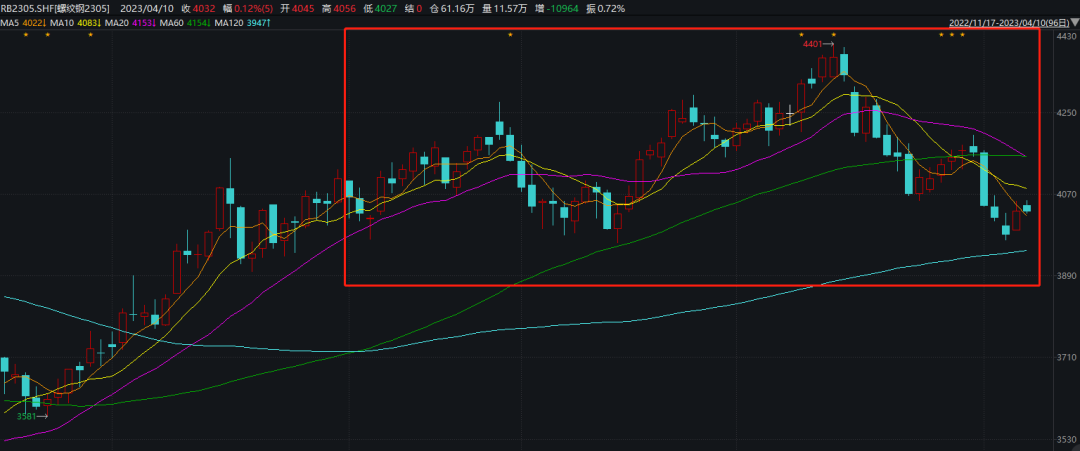
Task: Toggle the MA5 moving average label
Action: pyautogui.click(x=28, y=22)
